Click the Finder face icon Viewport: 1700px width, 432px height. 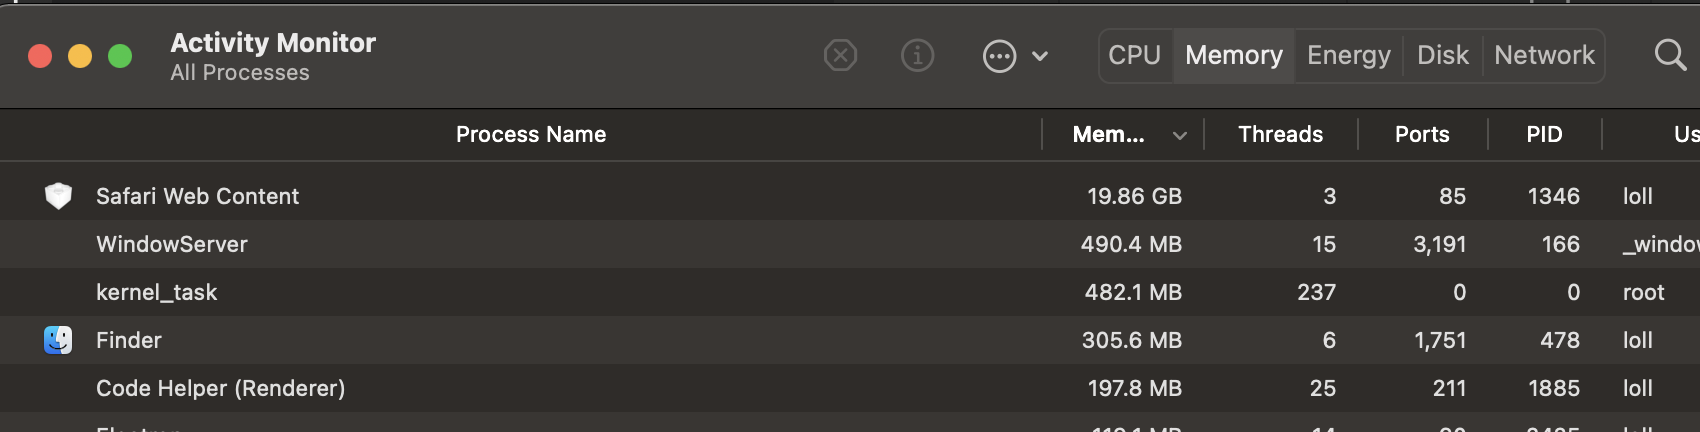click(x=58, y=340)
